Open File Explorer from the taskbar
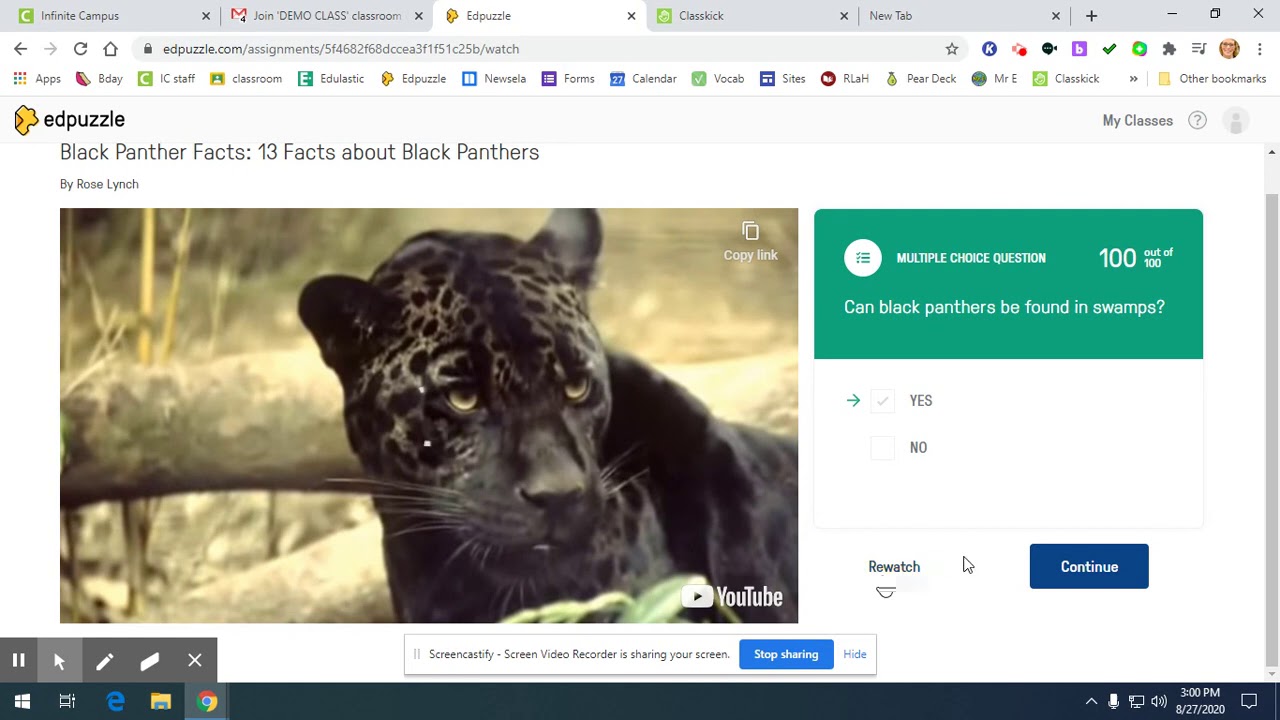This screenshot has width=1280, height=720. 161,701
